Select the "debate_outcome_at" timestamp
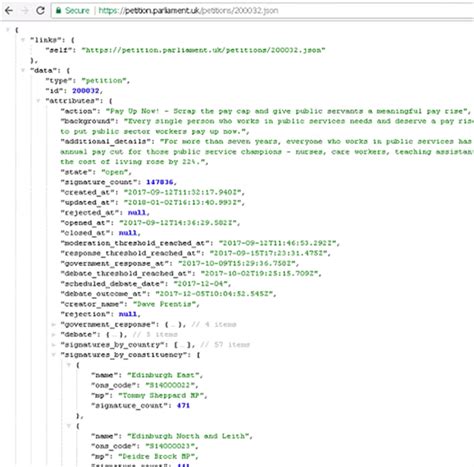474x467 pixels. coord(215,294)
